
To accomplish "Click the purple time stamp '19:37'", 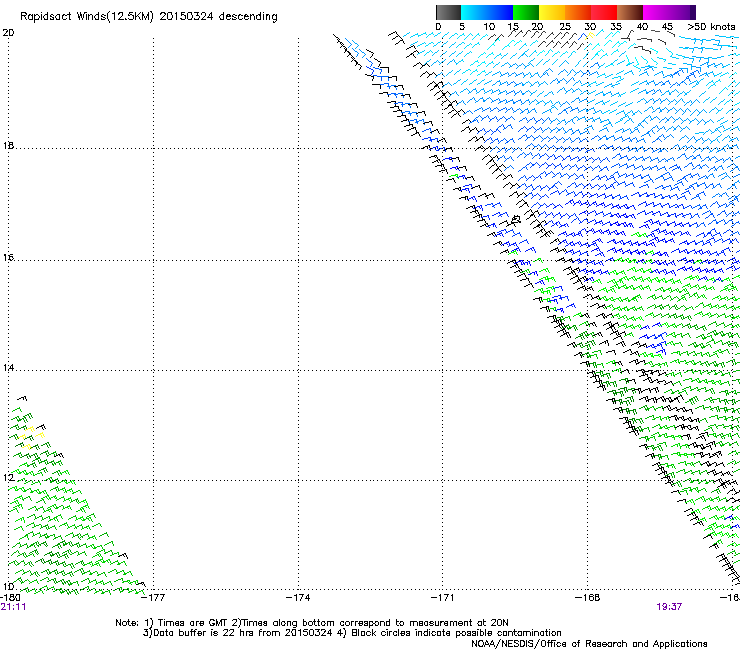I will point(669,607).
